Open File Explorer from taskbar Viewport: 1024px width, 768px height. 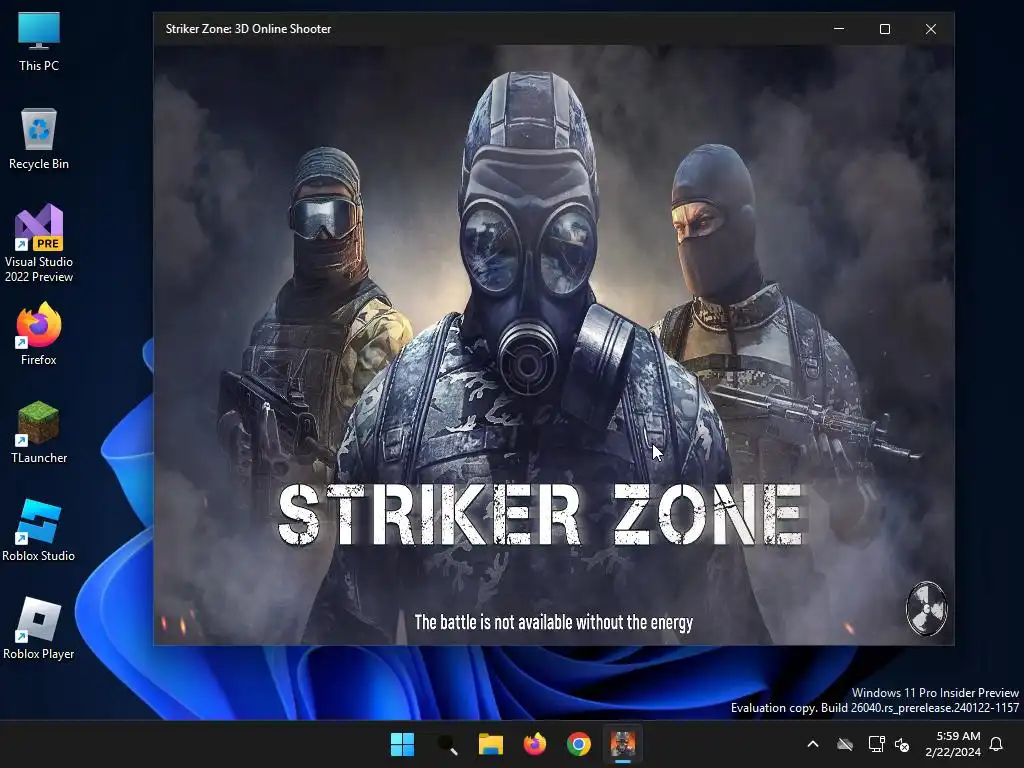click(490, 744)
